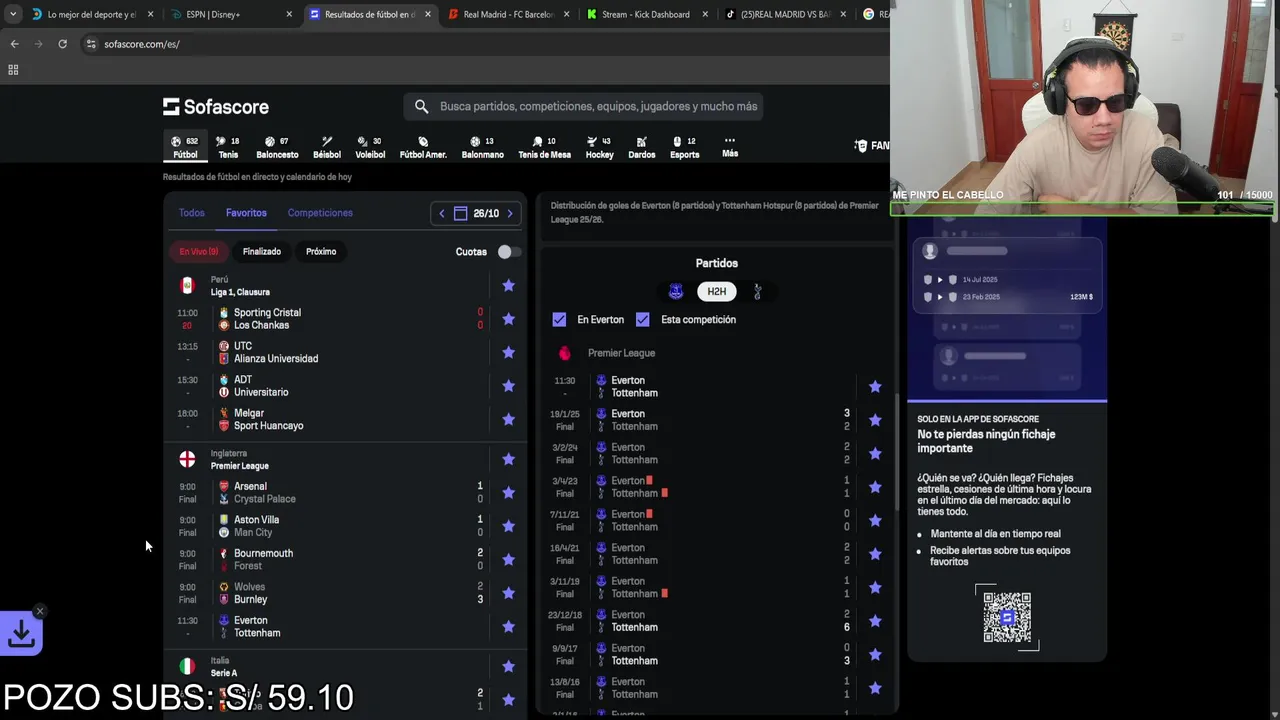The width and height of the screenshot is (1280, 720).
Task: Select the Tenis sport icon
Action: pos(228,147)
